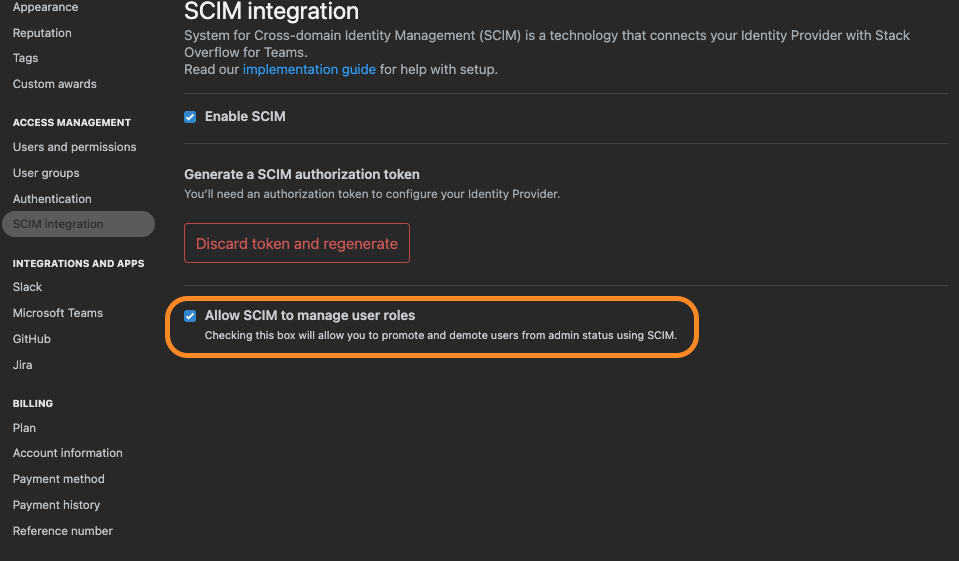Viewport: 959px width, 561px height.
Task: Open Slack integration settings
Action: pos(28,287)
